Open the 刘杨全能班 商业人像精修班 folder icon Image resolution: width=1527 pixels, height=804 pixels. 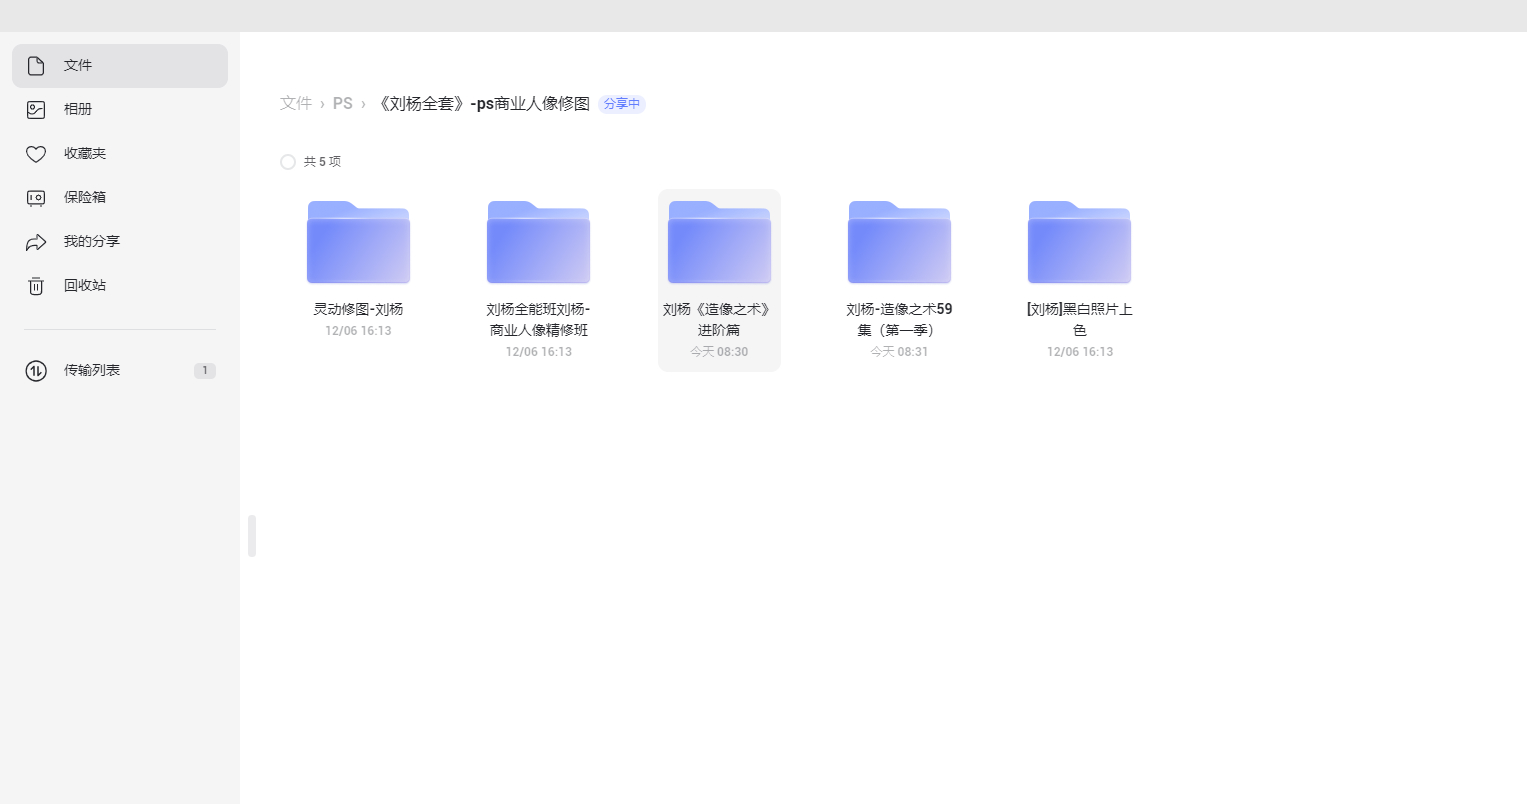coord(538,242)
